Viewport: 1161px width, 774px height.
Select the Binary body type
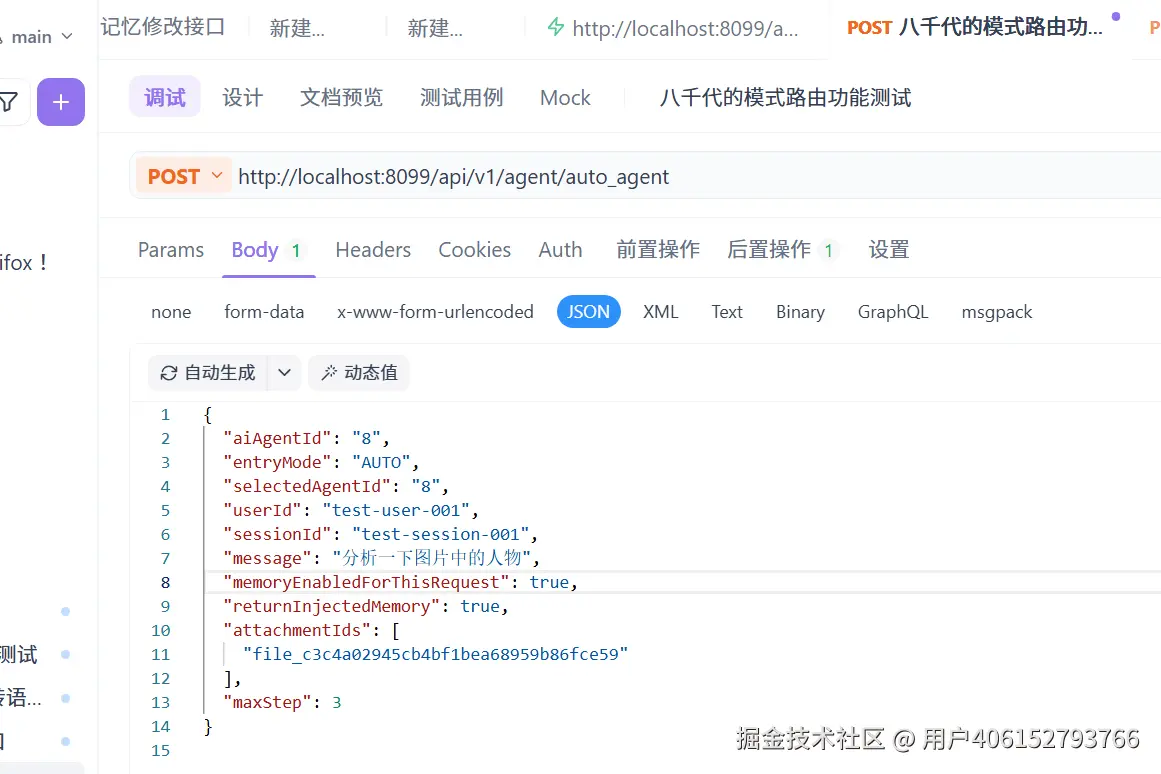pos(800,312)
